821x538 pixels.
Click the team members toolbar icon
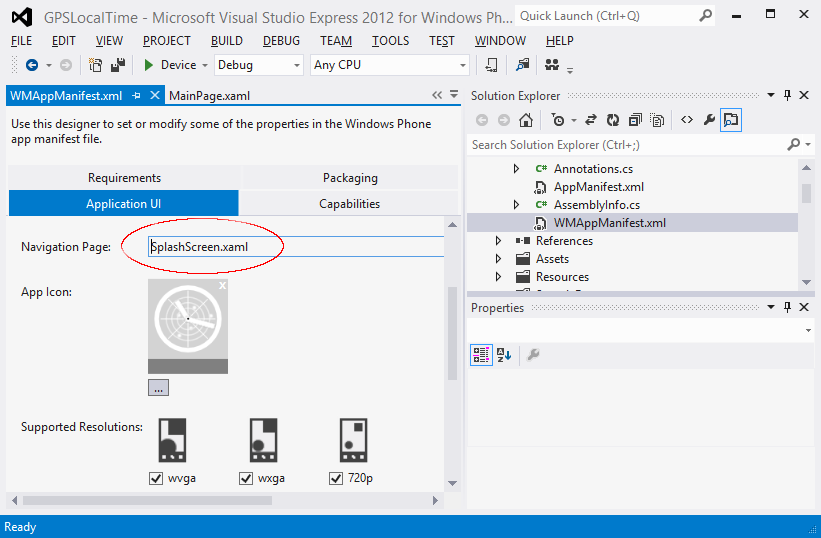tap(552, 65)
